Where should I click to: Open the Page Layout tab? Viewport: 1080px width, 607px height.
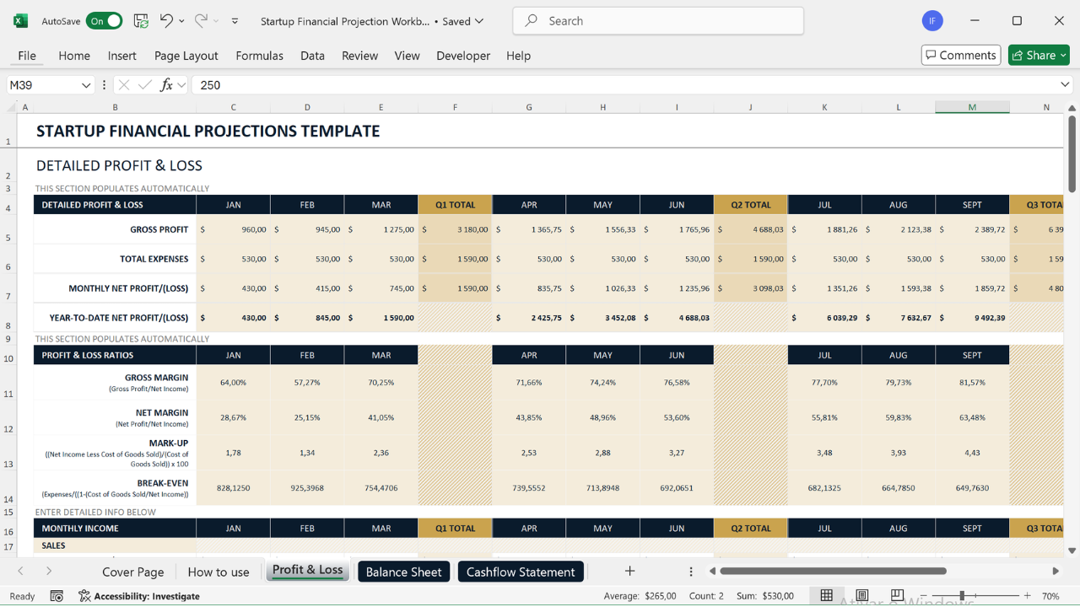(186, 56)
